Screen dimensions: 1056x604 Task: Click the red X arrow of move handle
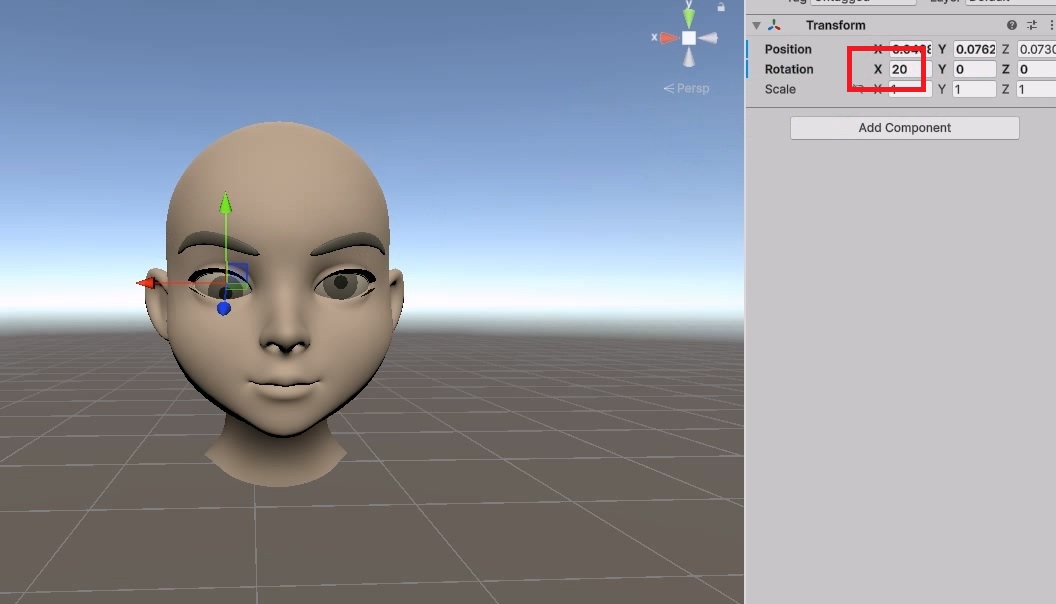[145, 283]
